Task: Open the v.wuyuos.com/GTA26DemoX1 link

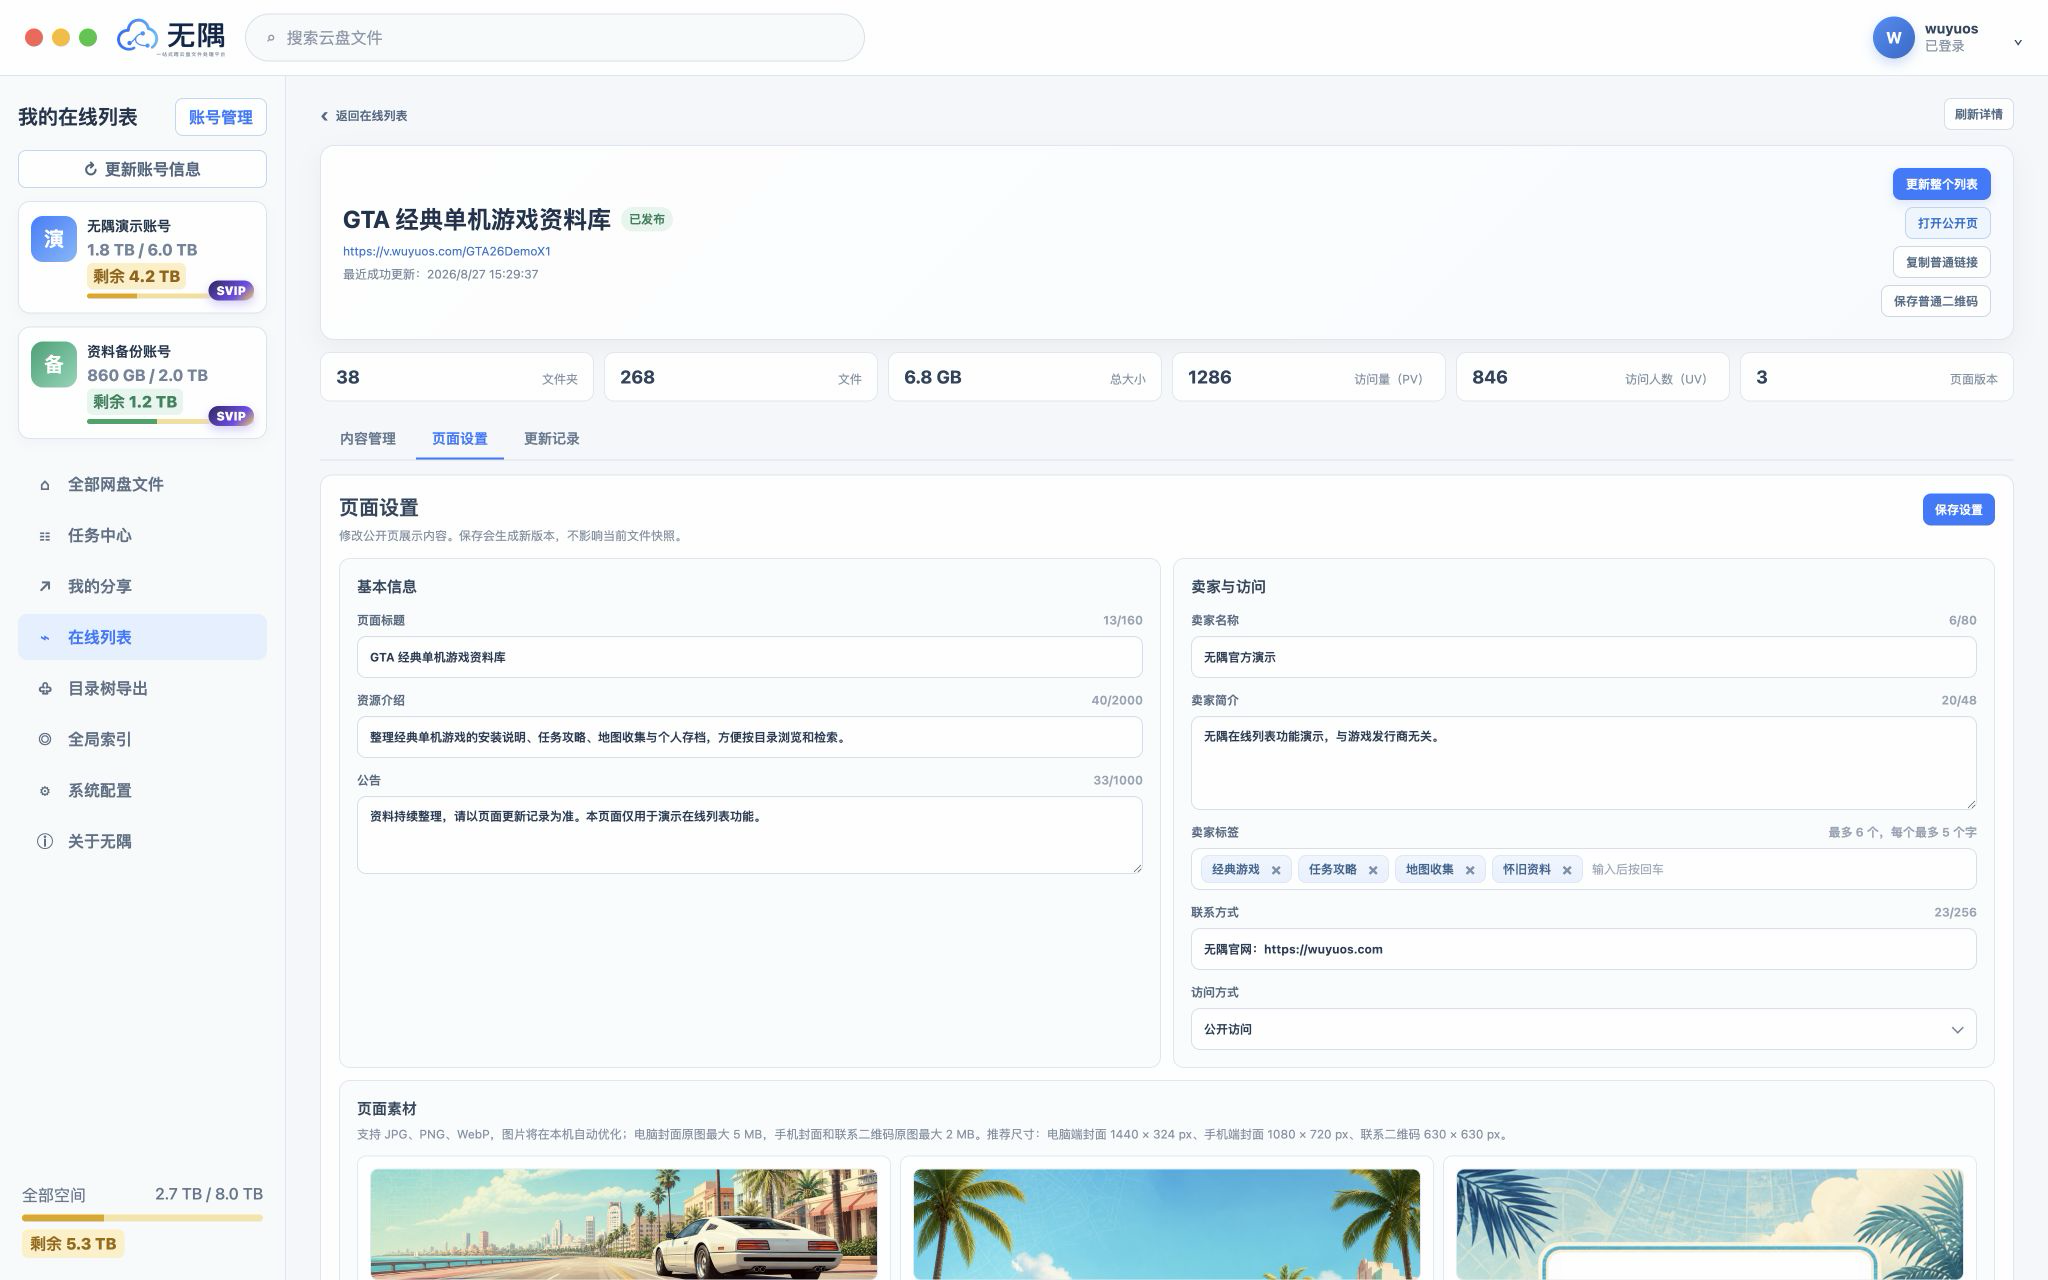Action: [x=447, y=252]
